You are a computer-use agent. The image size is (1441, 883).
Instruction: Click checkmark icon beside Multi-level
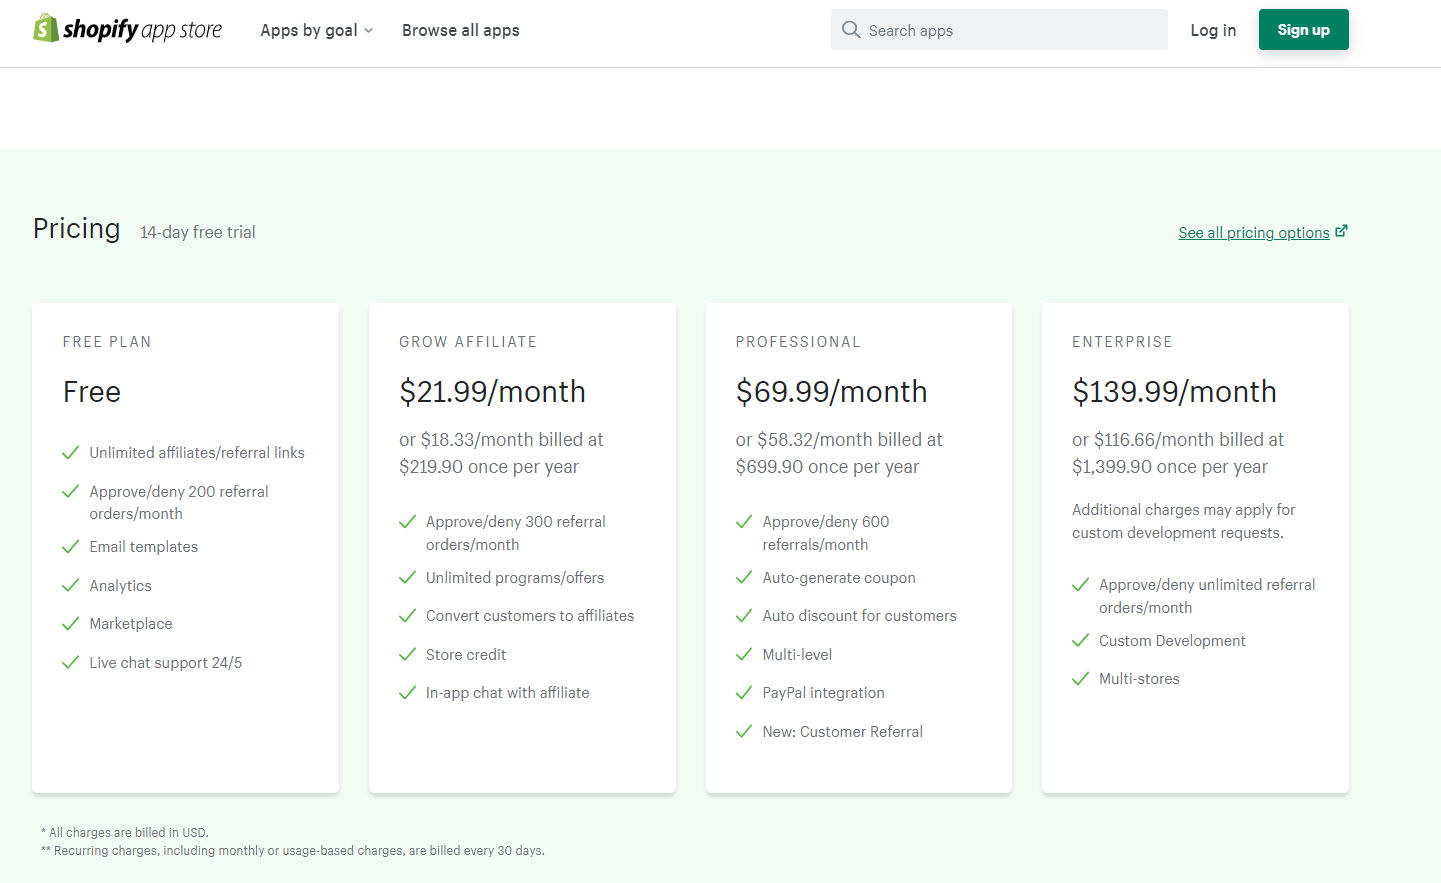click(744, 655)
